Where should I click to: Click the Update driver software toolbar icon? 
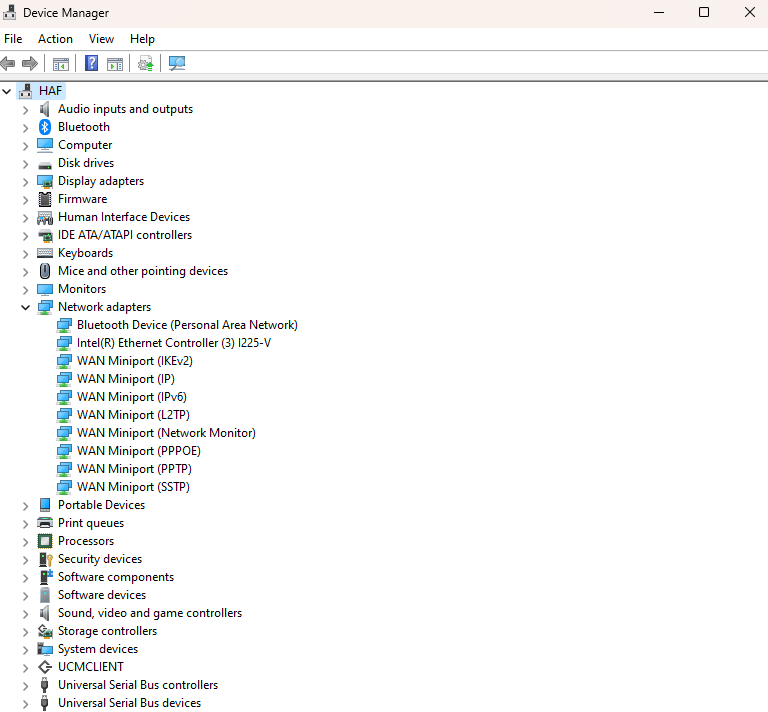coord(145,64)
